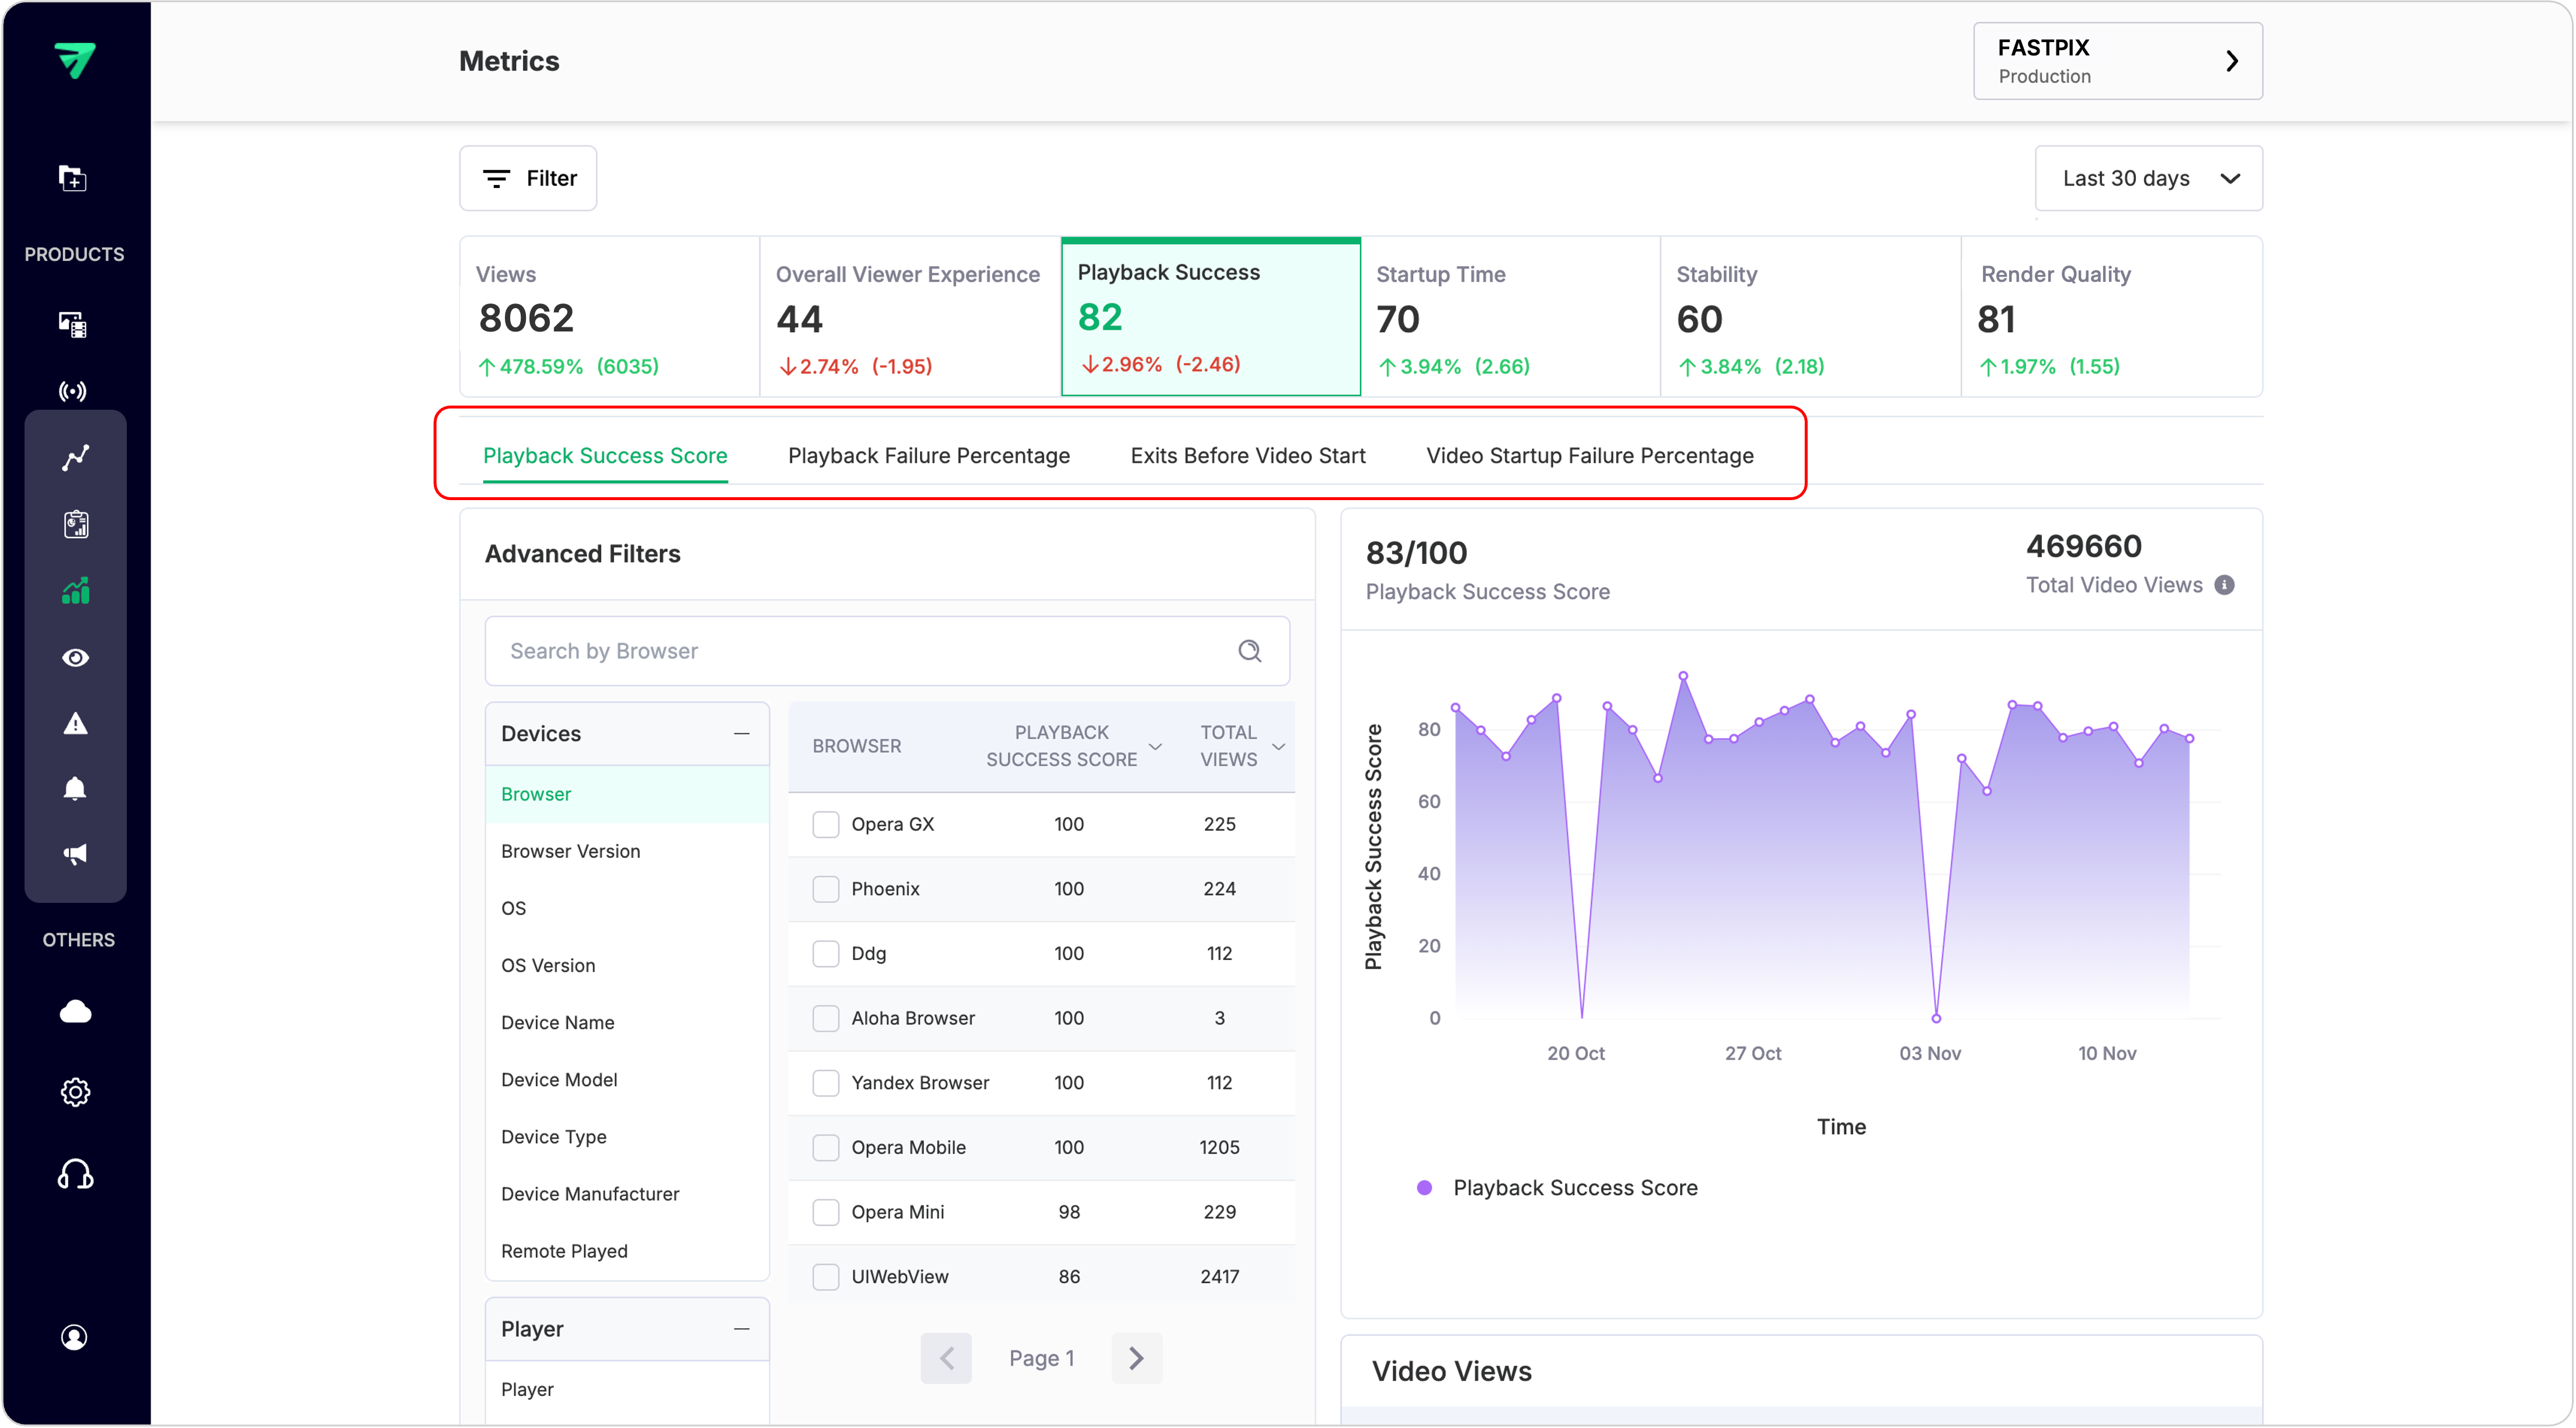Open the Exits Before Video Start tab

(x=1247, y=456)
